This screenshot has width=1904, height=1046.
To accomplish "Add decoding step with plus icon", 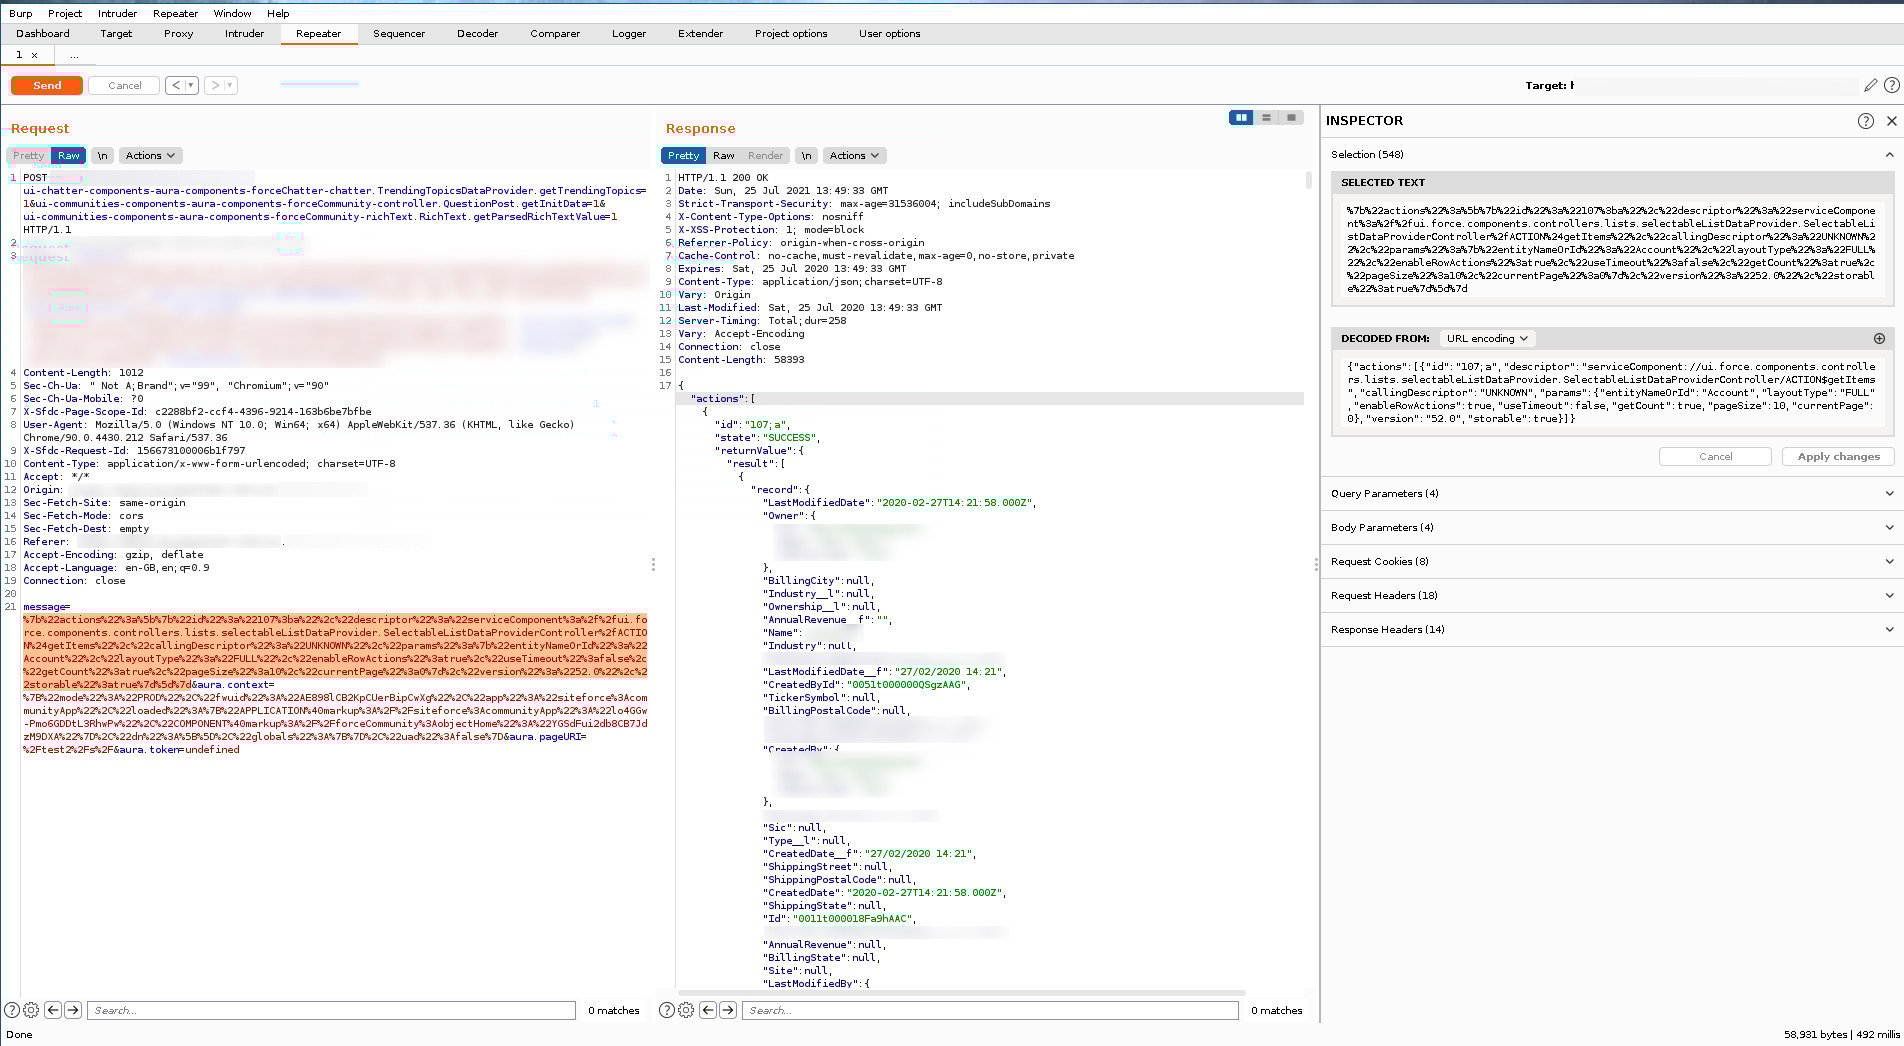I will [x=1879, y=339].
